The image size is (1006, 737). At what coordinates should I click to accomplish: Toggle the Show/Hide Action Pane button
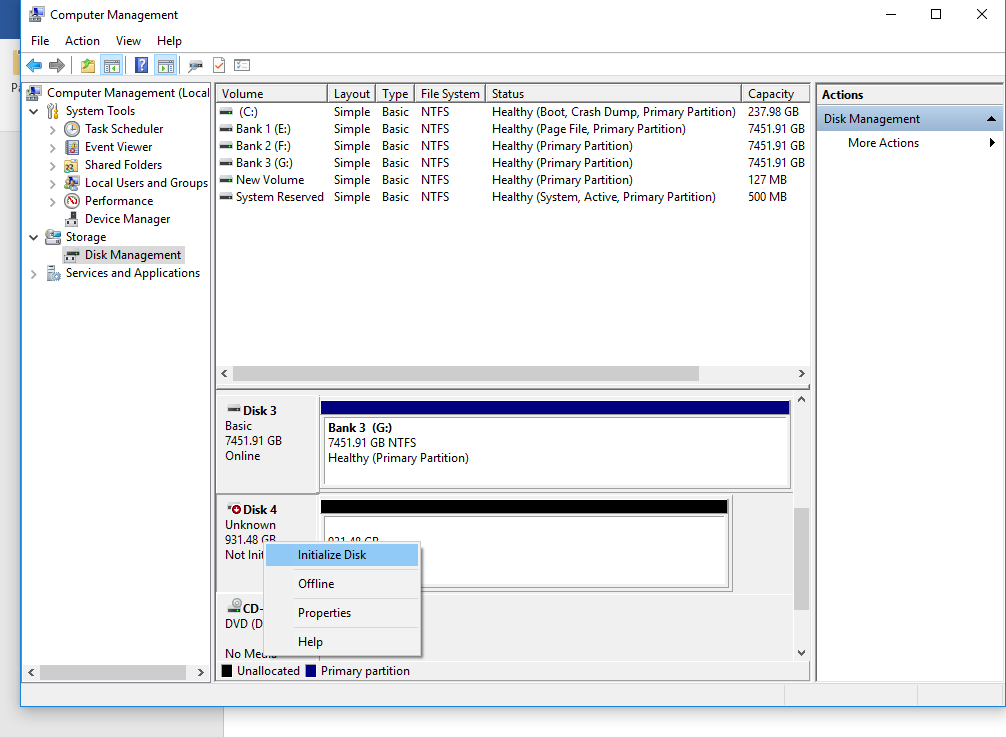point(165,66)
